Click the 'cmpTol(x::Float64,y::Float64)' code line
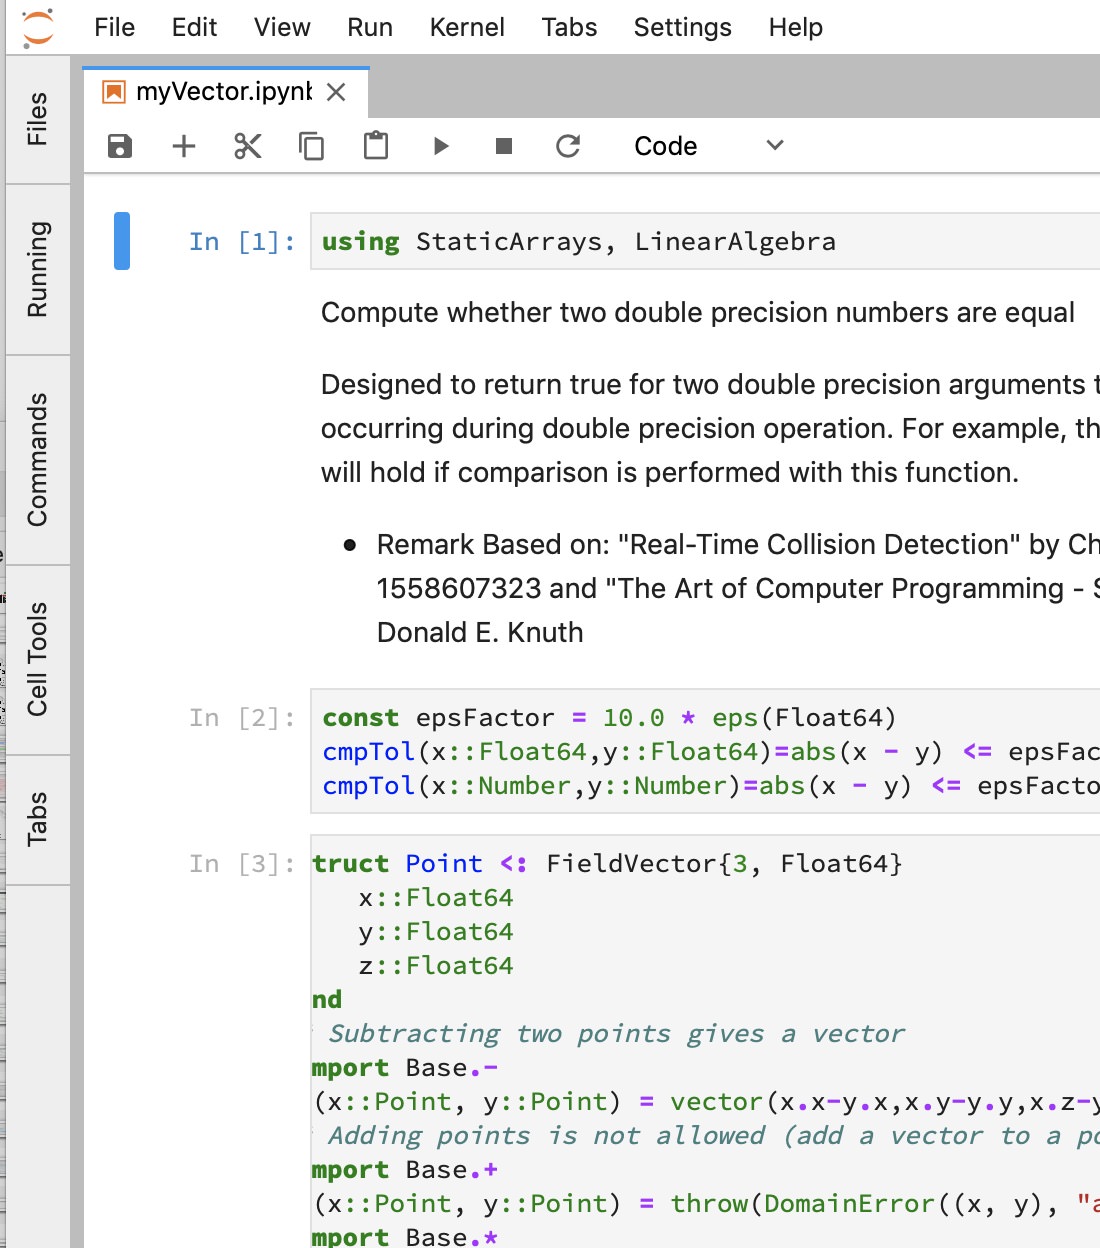 (x=711, y=751)
